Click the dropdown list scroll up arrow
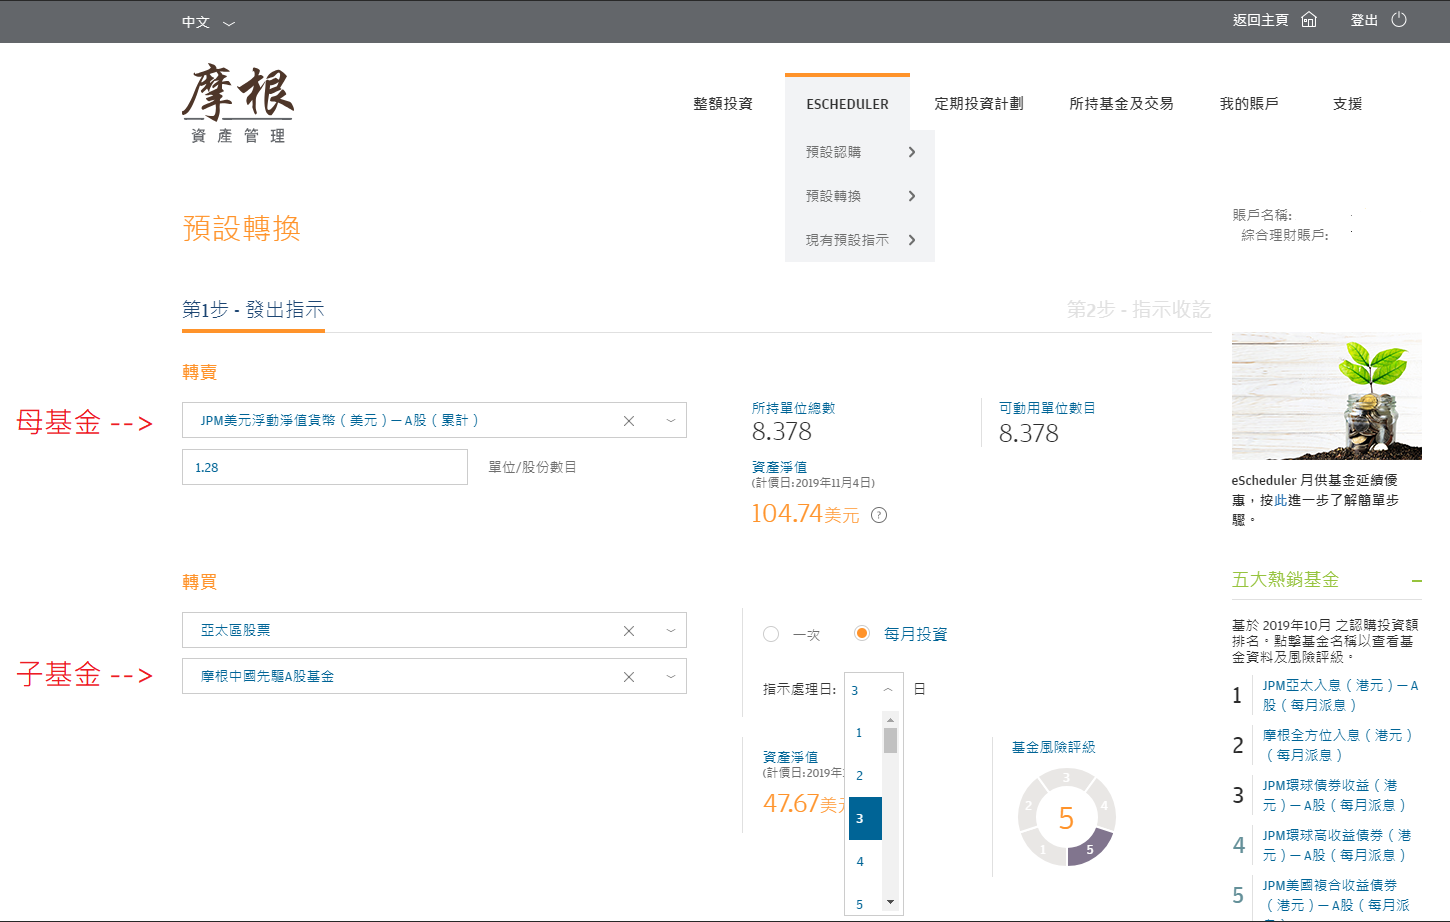 [890, 719]
